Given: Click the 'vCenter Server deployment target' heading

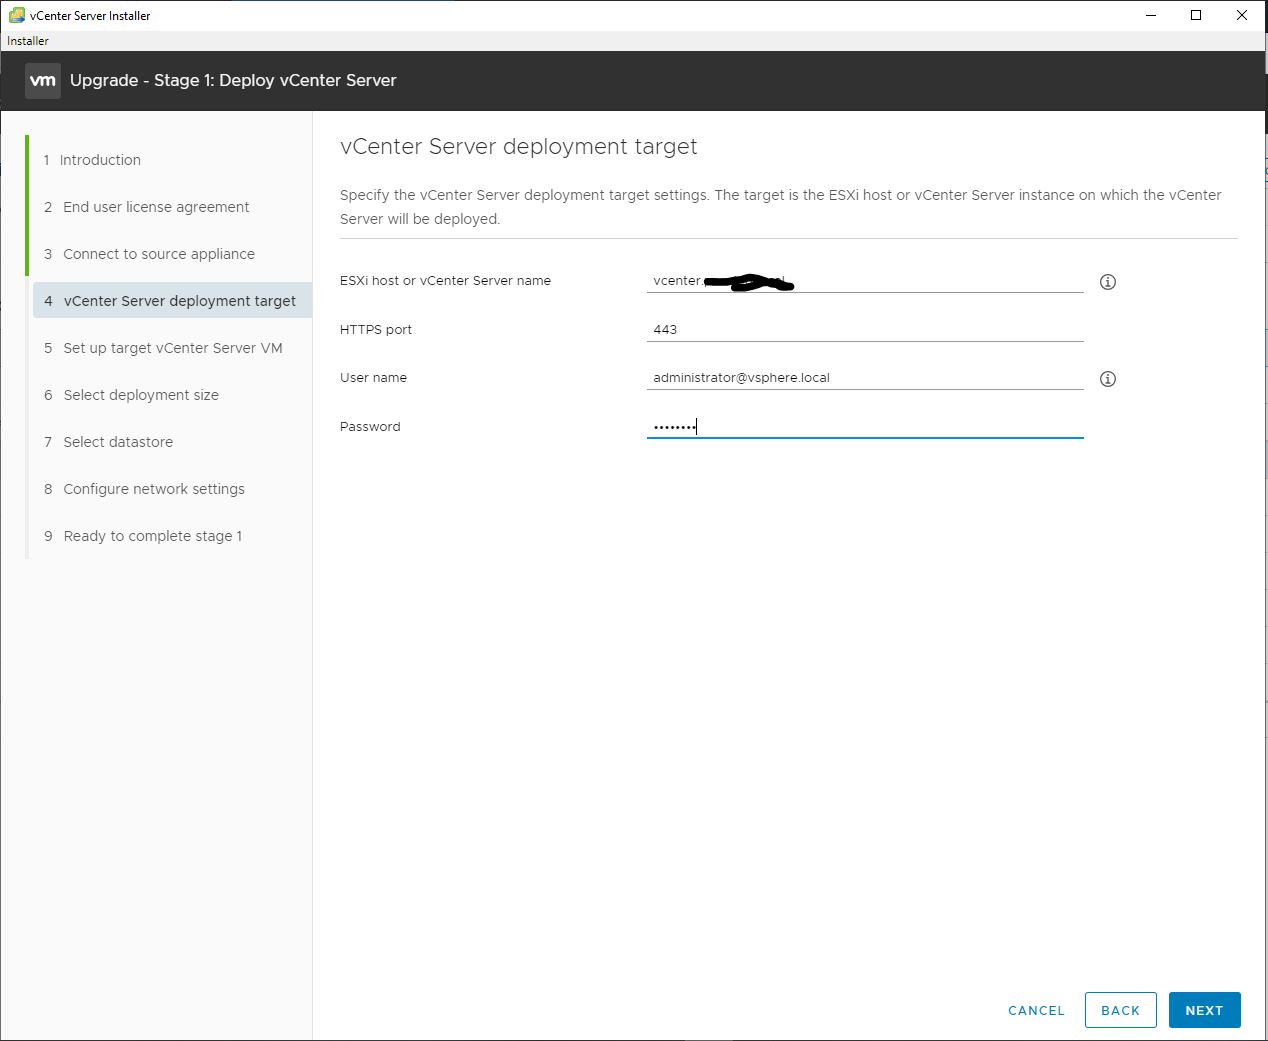Looking at the screenshot, I should pos(519,147).
